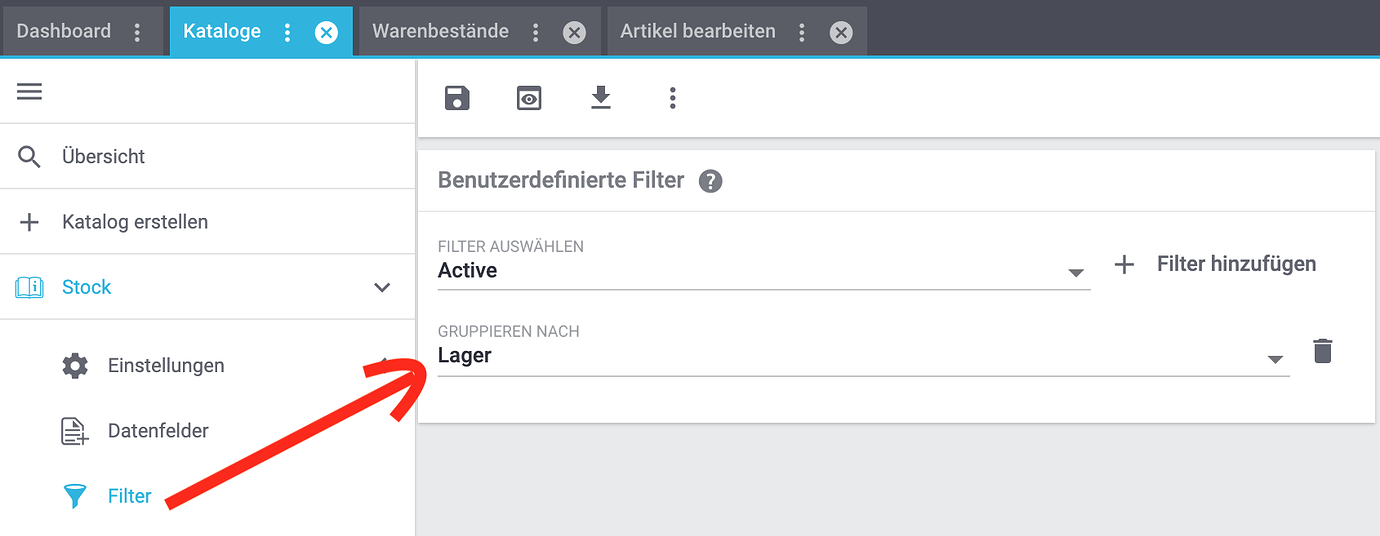Open the toolbar's three-dot more menu
This screenshot has height=536, width=1380.
click(672, 98)
